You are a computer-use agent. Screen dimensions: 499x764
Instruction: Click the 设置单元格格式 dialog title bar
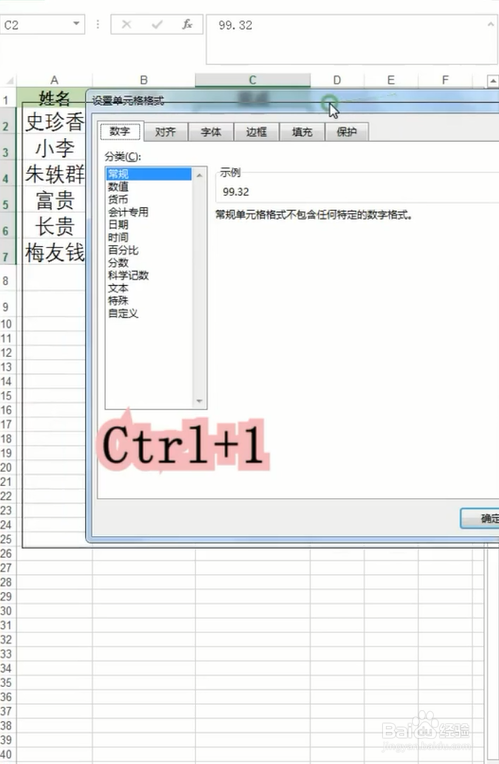[292, 100]
